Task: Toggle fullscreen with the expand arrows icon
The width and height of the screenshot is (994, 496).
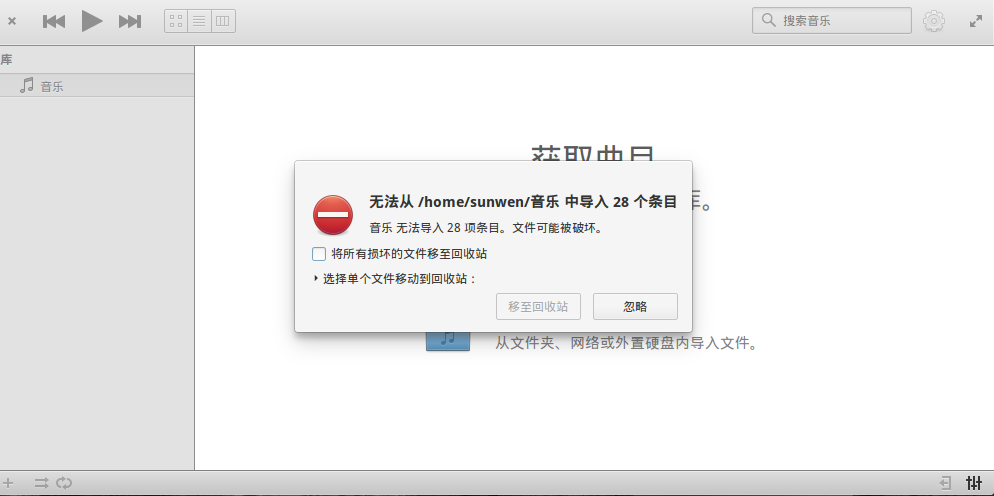Action: [976, 21]
